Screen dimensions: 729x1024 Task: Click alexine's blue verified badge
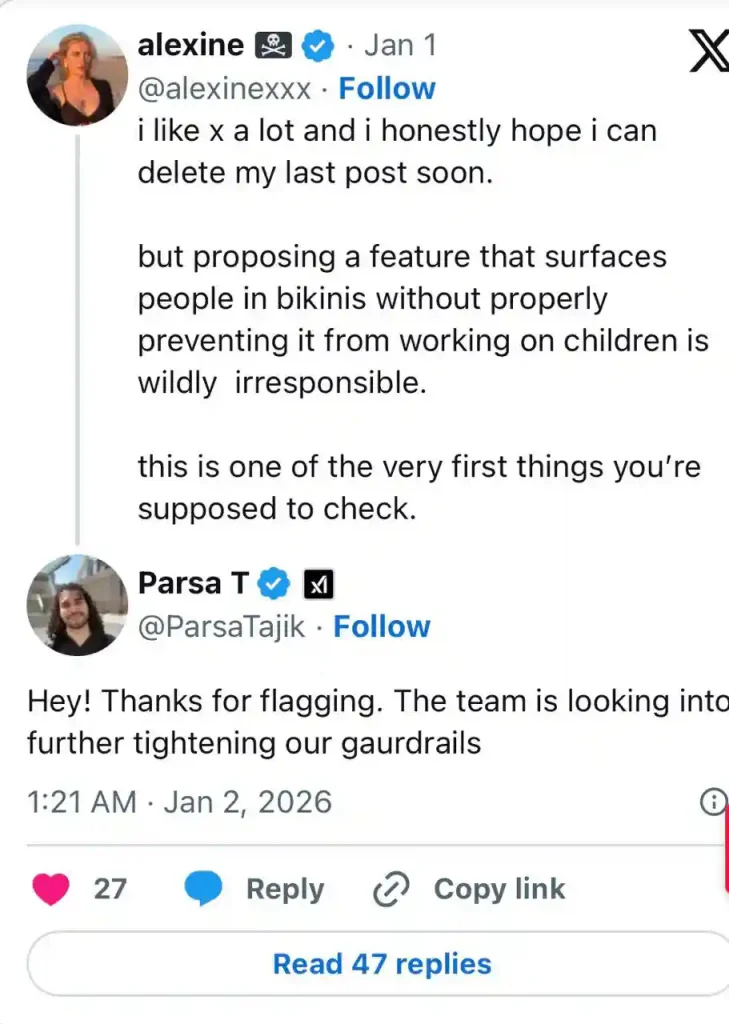coord(319,46)
